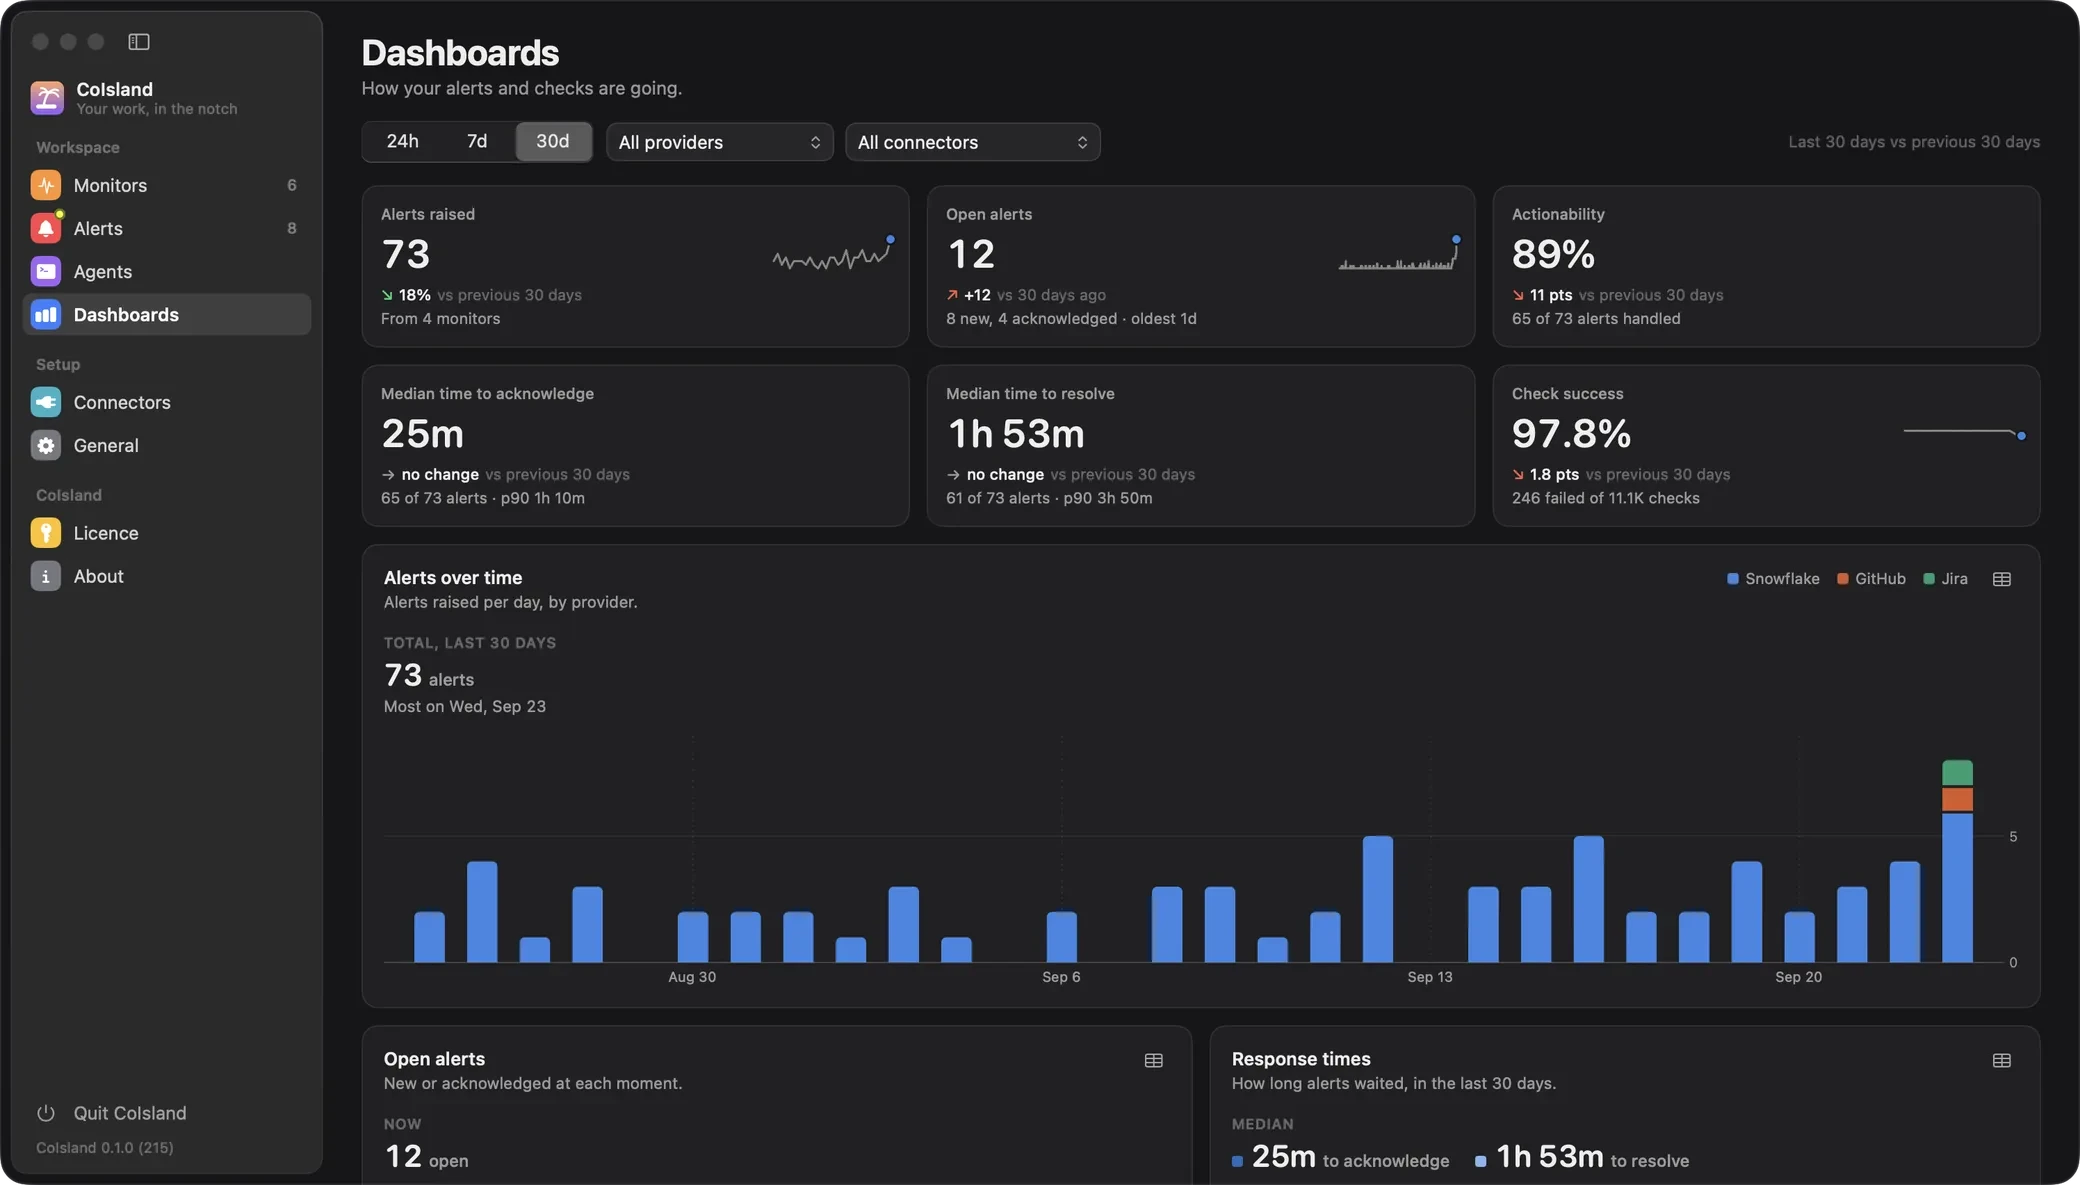Screen dimensions: 2080x1185
Task: Open Agents in the sidebar
Action: (x=166, y=271)
